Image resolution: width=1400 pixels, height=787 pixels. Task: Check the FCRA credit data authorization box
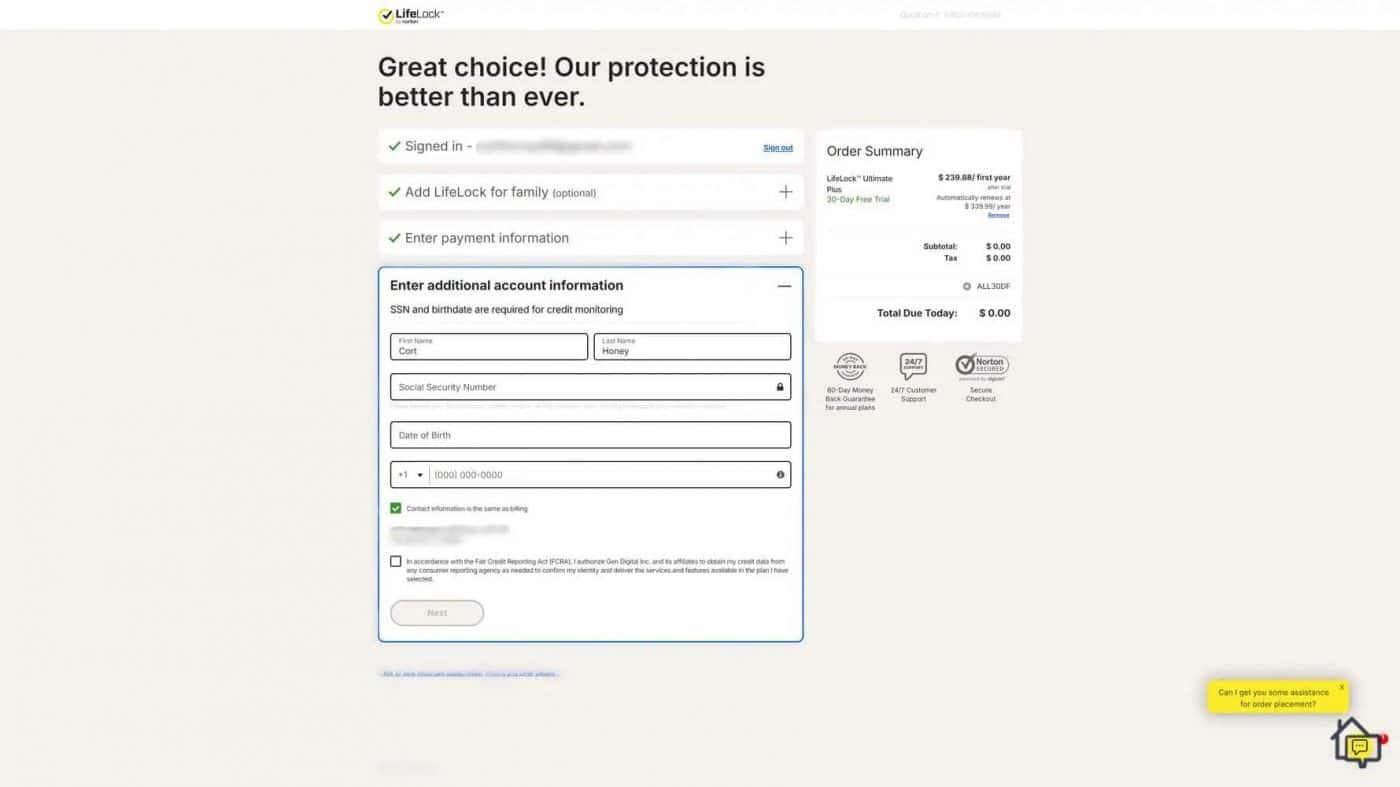click(396, 561)
